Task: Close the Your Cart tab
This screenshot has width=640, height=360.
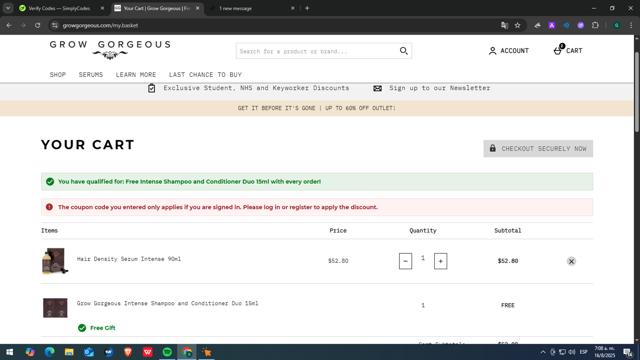Action: [198, 8]
